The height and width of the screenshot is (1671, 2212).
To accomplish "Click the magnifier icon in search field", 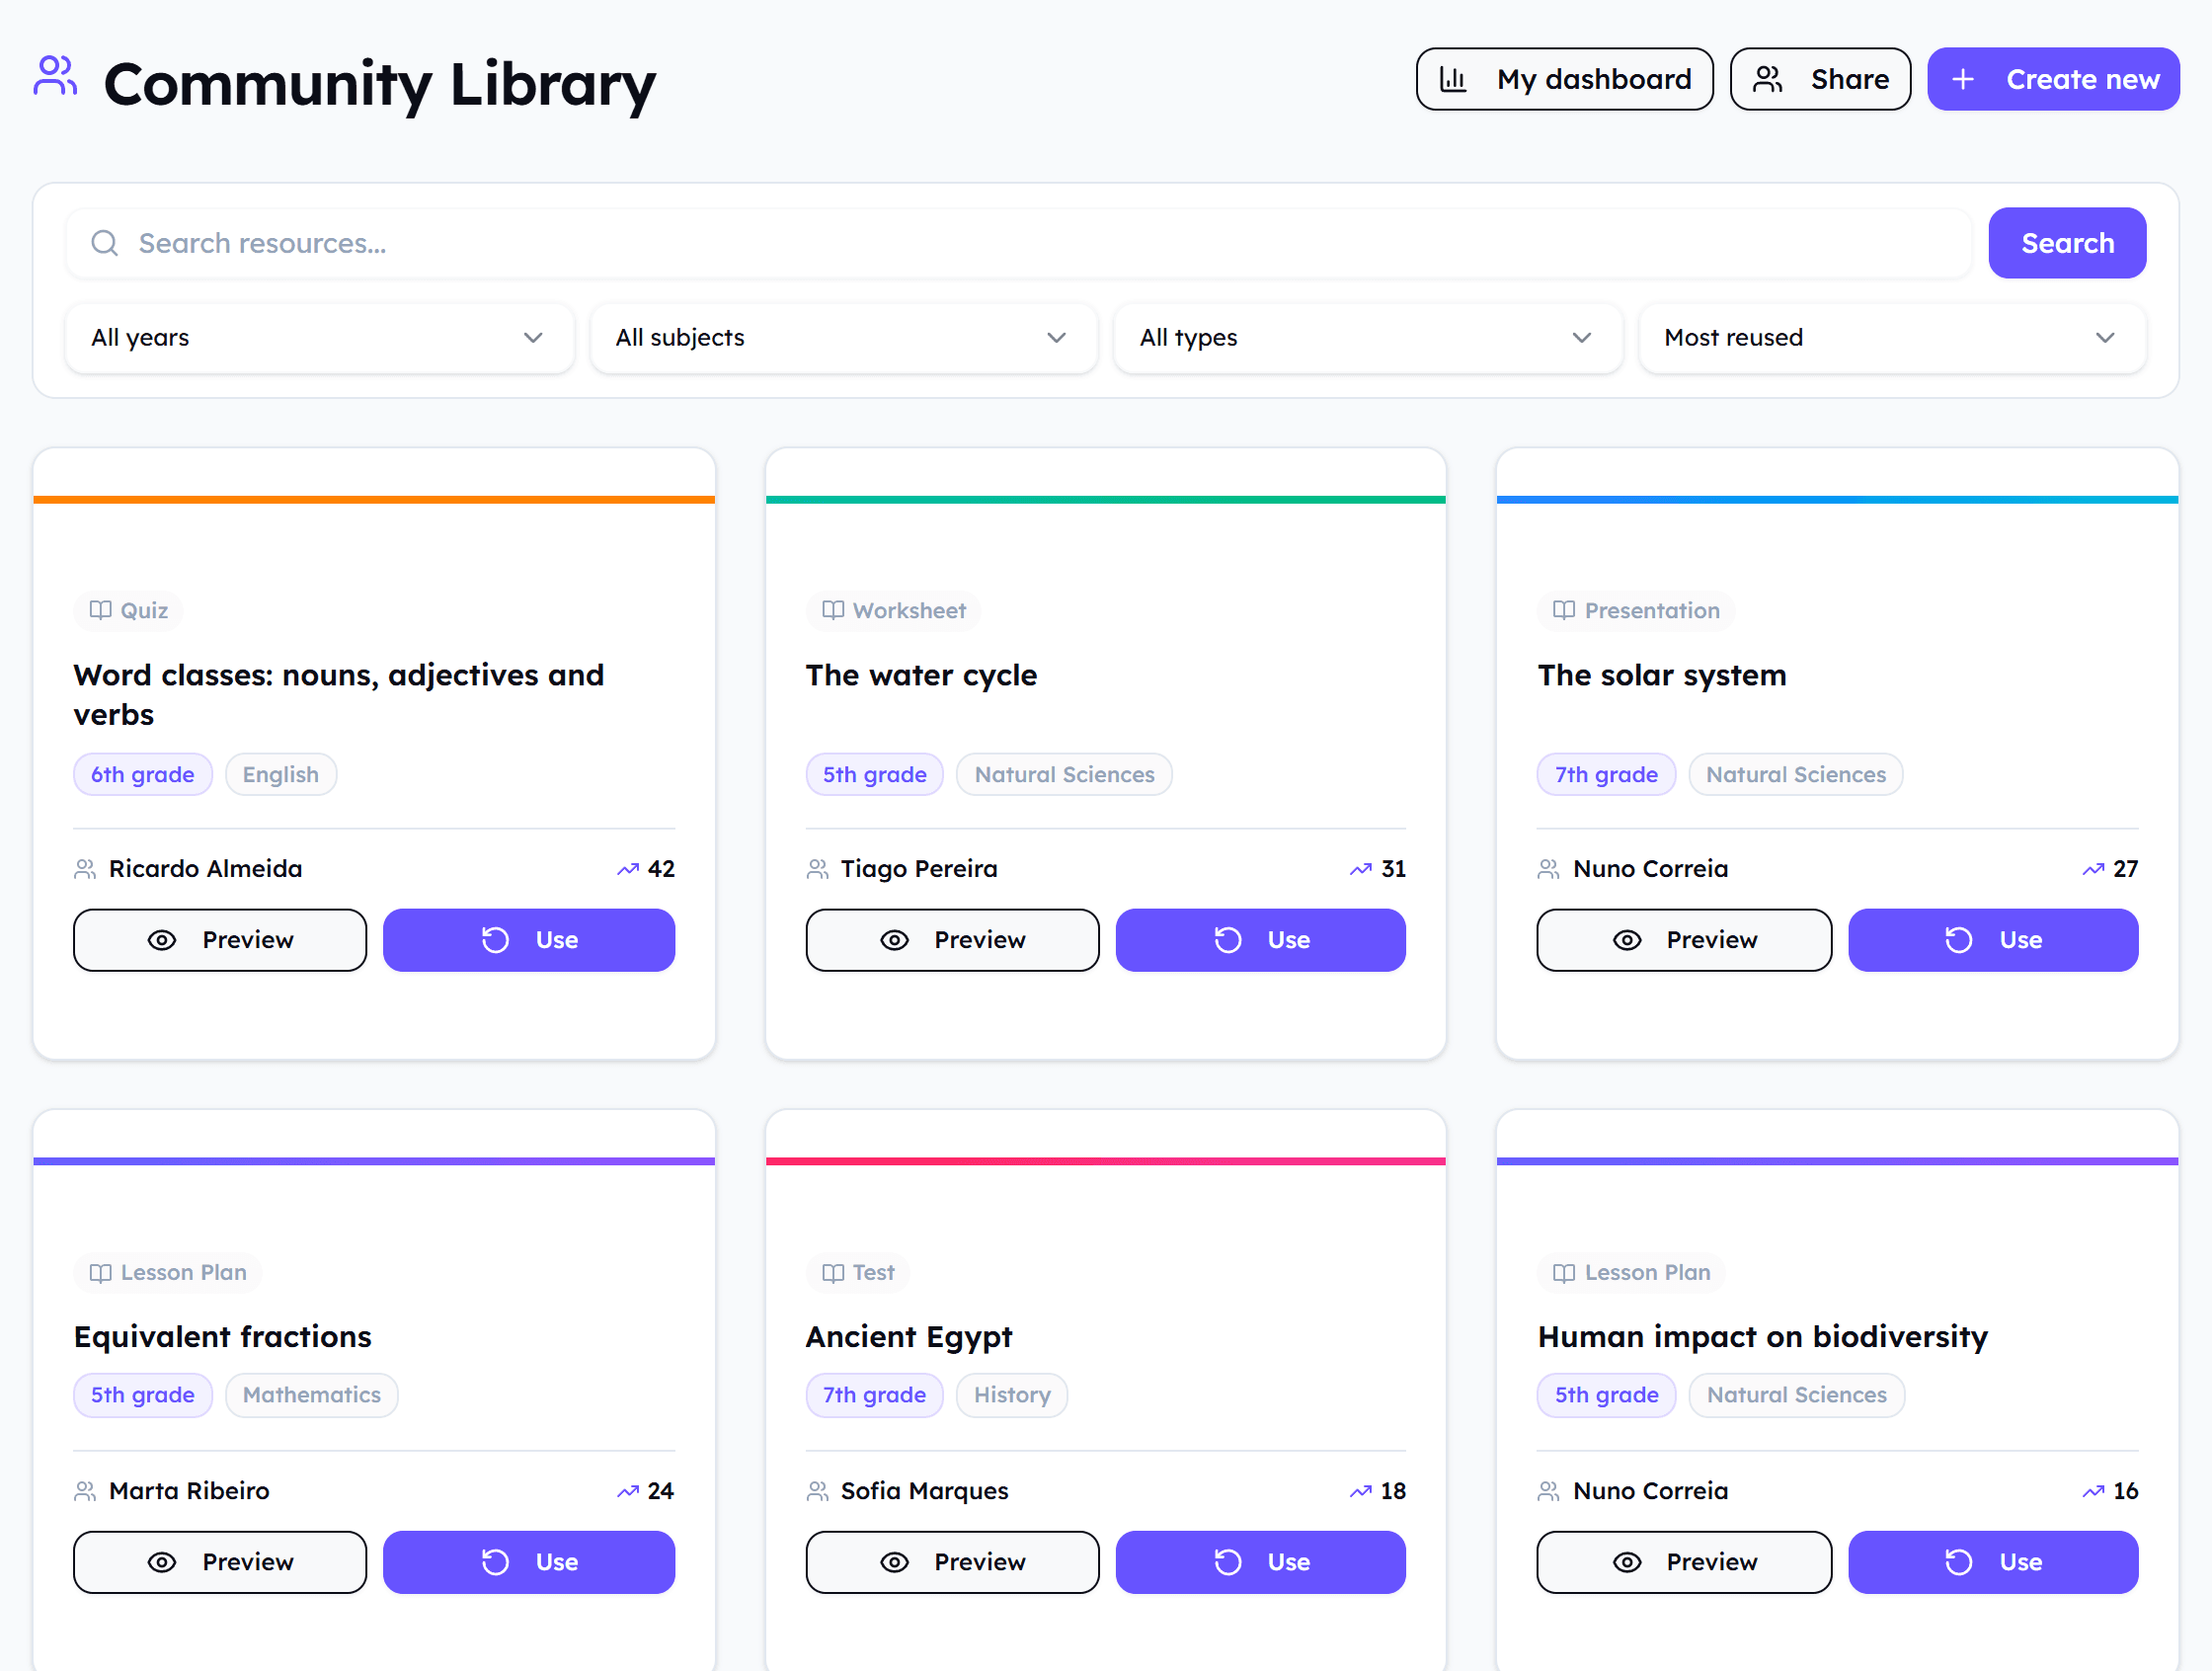I will pos(105,243).
